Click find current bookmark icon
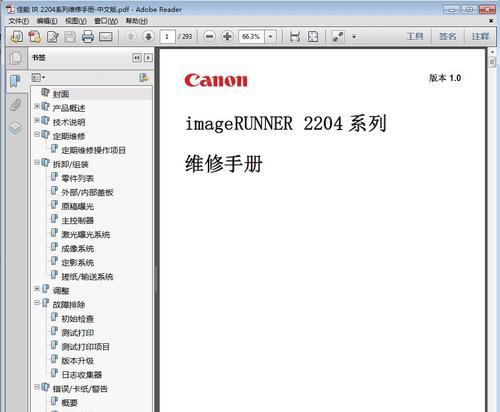Viewport: 500px width, 412px height. pos(144,78)
